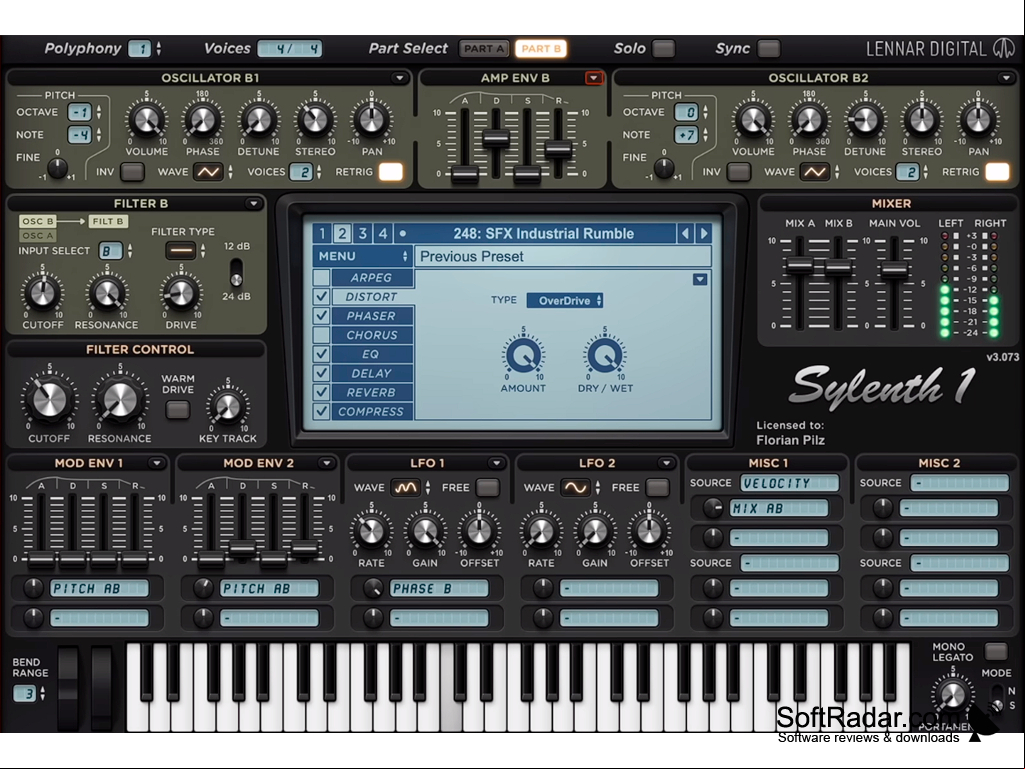Click the Main Vol fader in Mixer
The image size is (1025, 769).
click(893, 269)
